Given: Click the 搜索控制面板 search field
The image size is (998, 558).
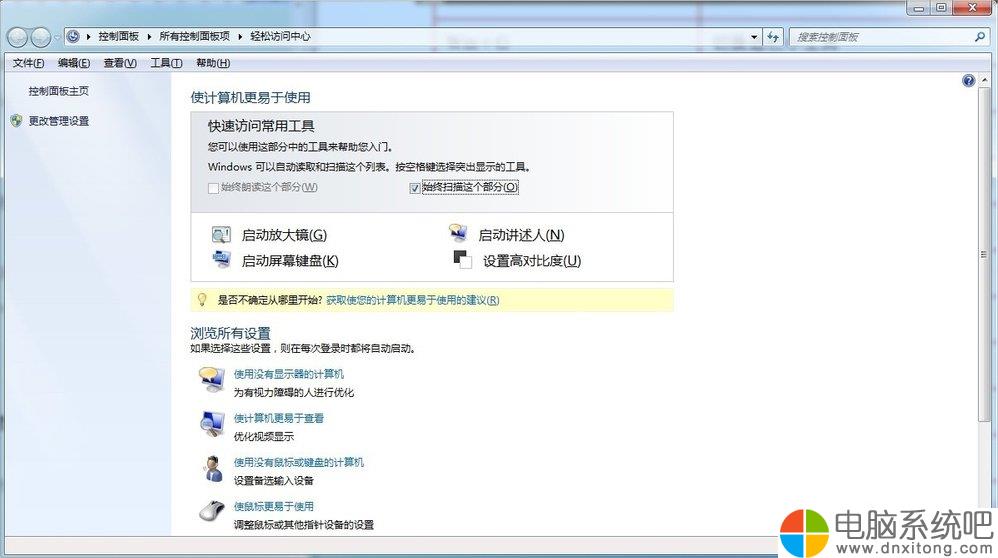Looking at the screenshot, I should pos(880,37).
